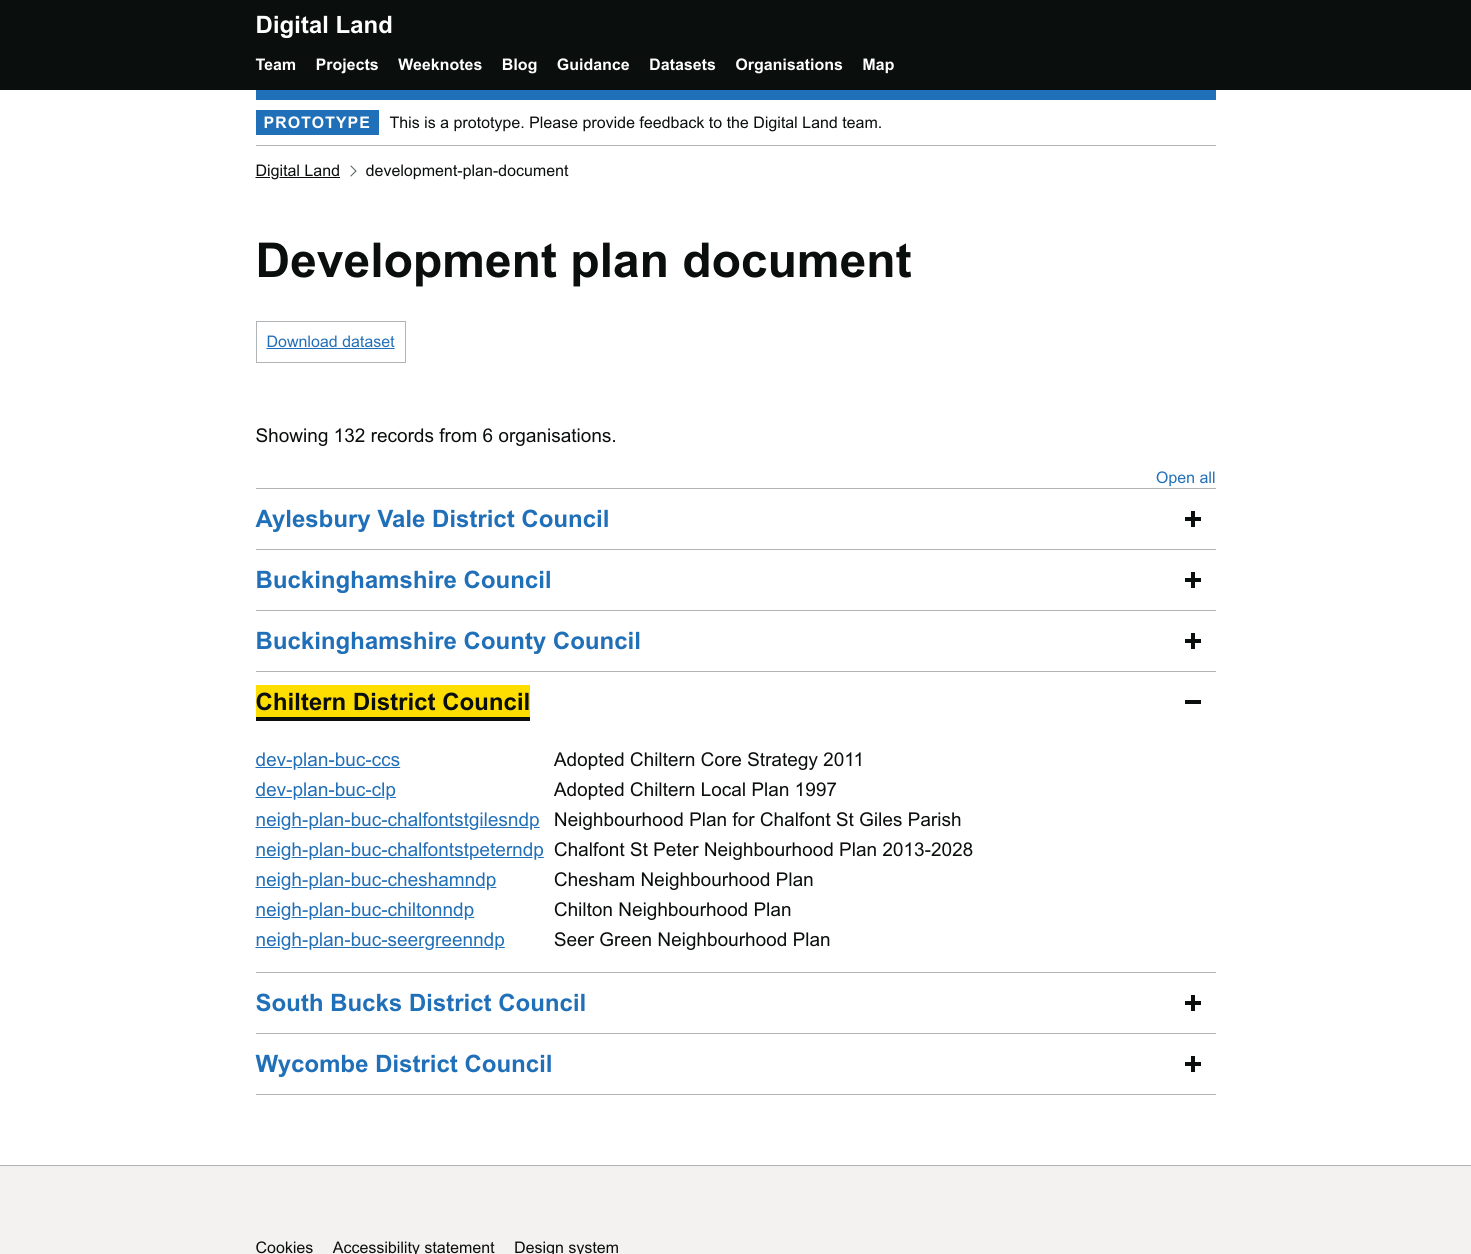Viewport: 1471px width, 1254px height.
Task: Open the Team navigation item
Action: (x=276, y=65)
